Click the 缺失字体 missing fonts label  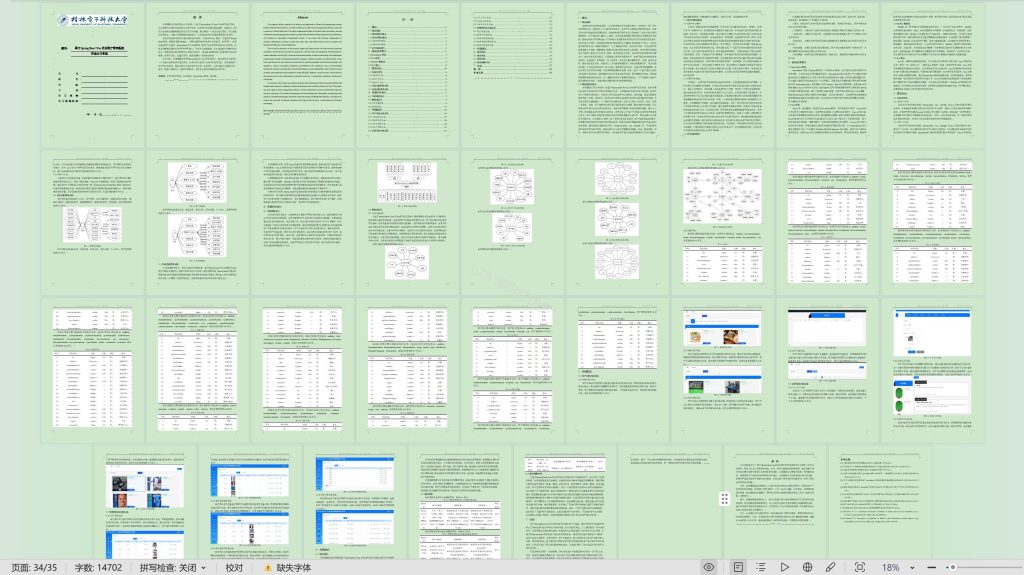click(293, 568)
